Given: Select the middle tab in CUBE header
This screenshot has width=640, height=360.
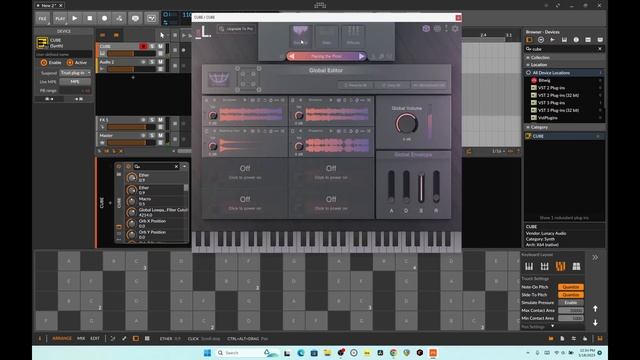Looking at the screenshot, I should point(327,36).
